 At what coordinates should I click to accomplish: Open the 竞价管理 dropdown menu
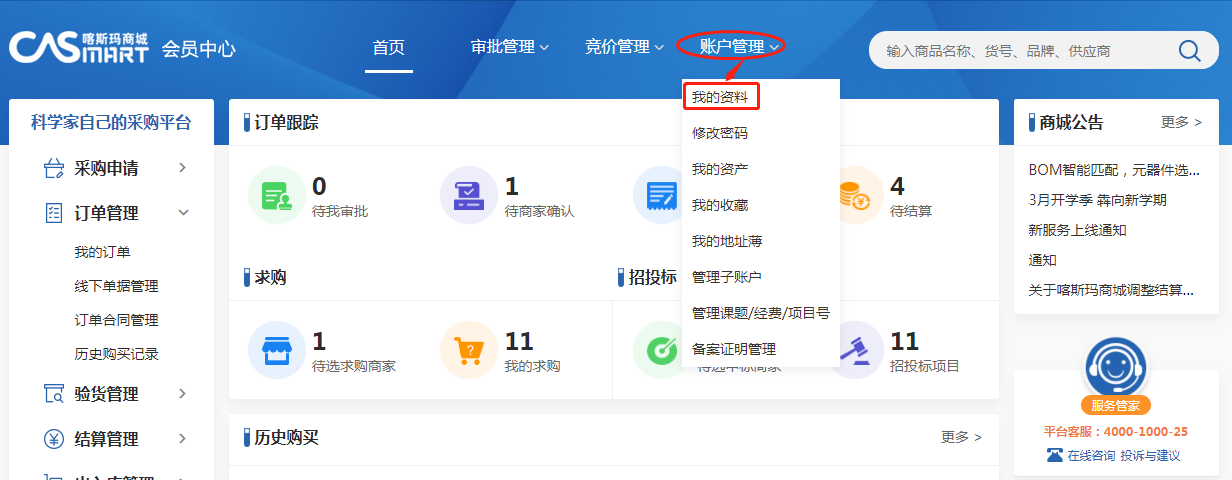tap(624, 47)
